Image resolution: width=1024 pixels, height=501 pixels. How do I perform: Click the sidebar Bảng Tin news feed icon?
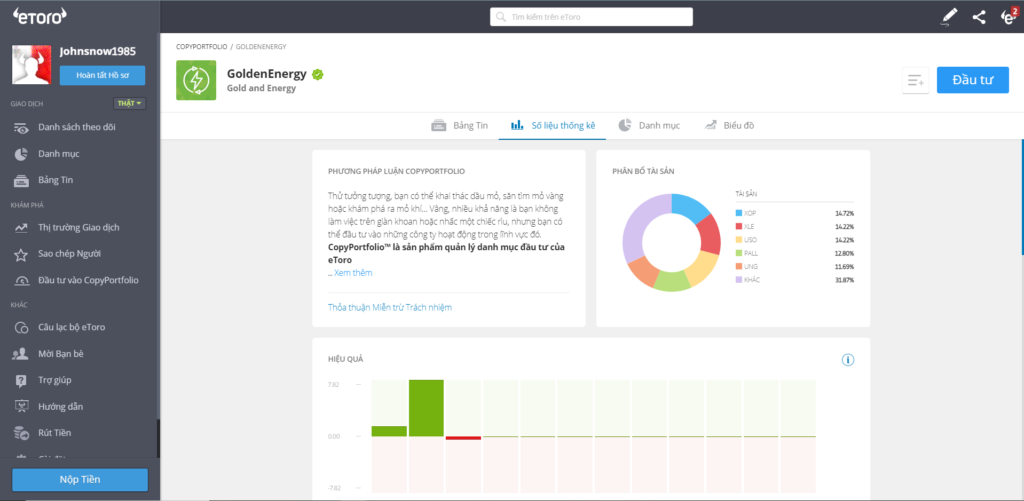(x=22, y=180)
